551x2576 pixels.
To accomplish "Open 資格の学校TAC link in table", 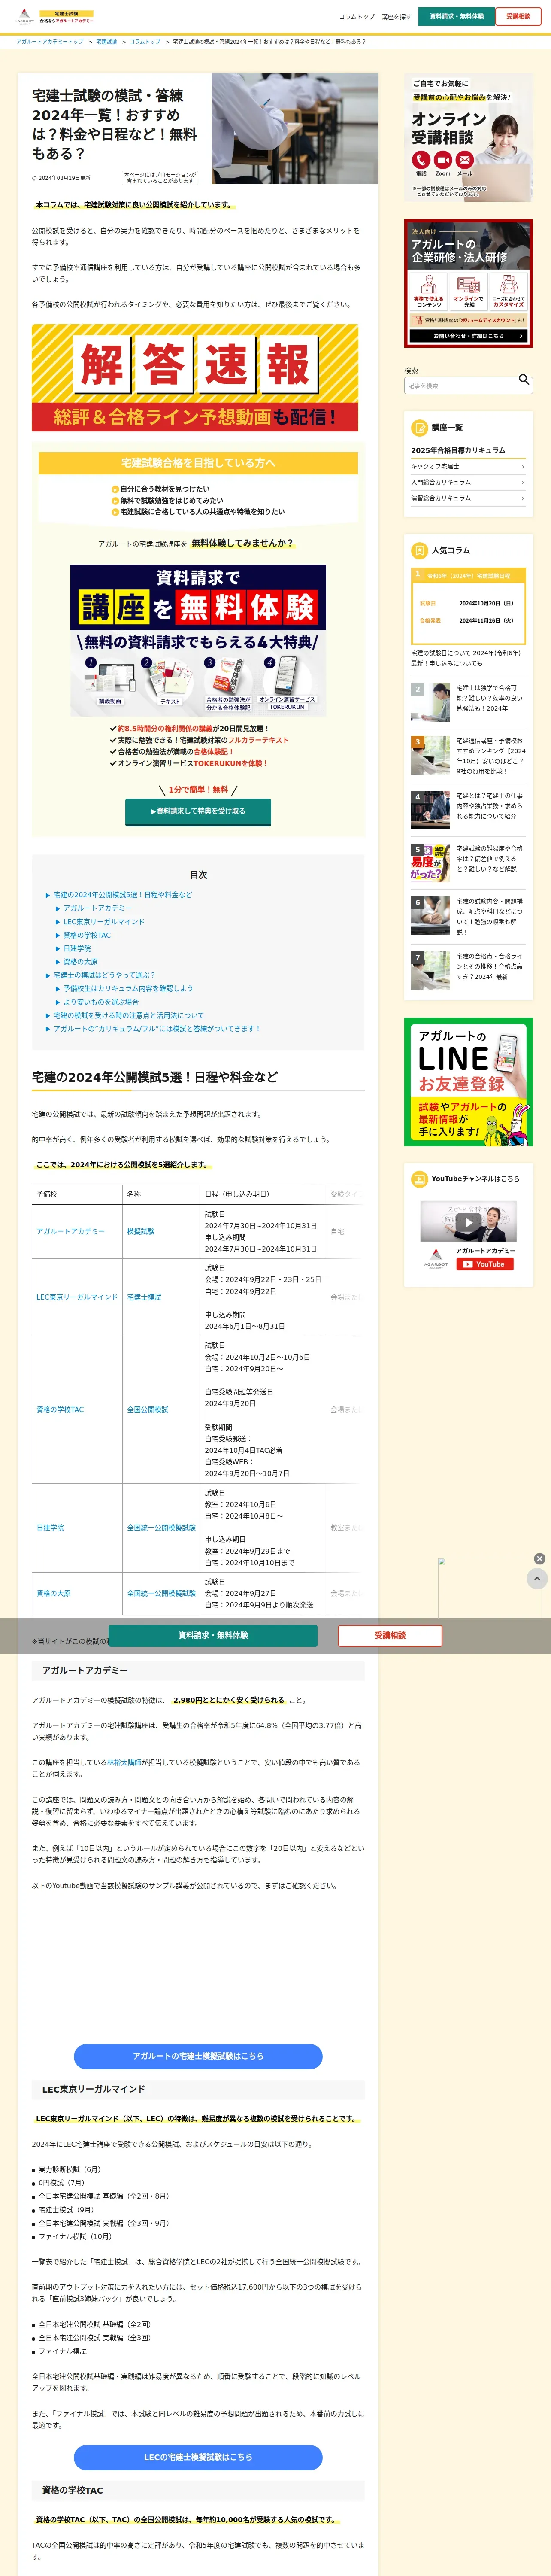I will (x=60, y=1410).
